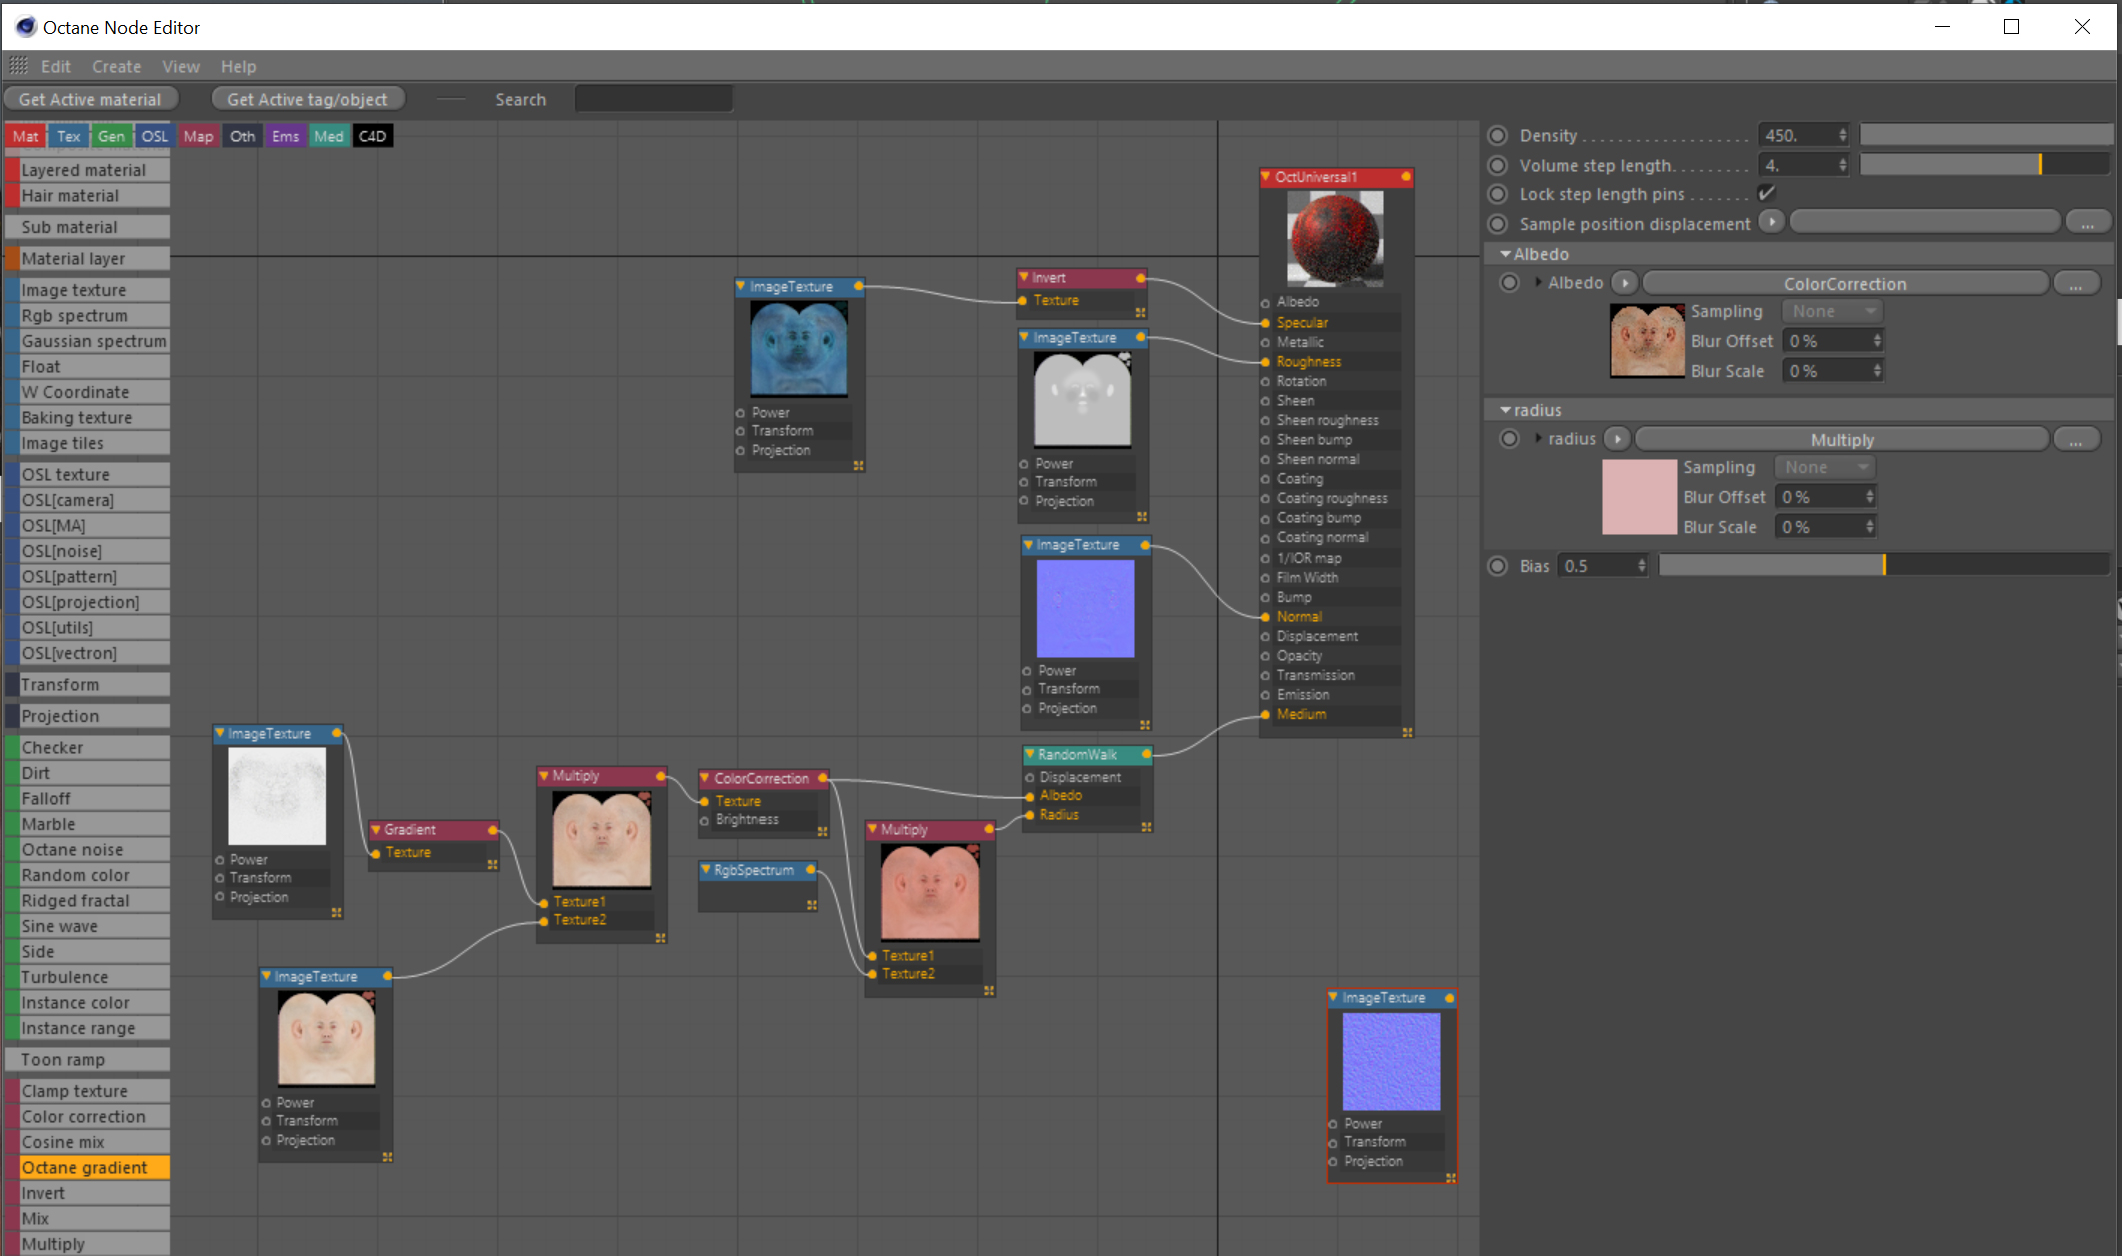
Task: Click the RandomWalk node output pin
Action: (1146, 754)
